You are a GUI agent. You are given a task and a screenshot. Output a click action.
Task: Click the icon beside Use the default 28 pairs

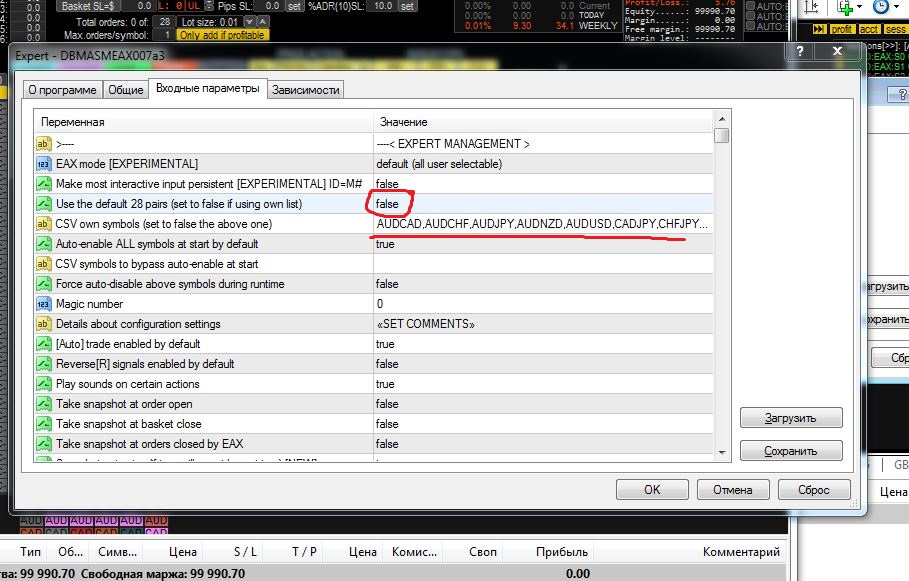(x=43, y=204)
